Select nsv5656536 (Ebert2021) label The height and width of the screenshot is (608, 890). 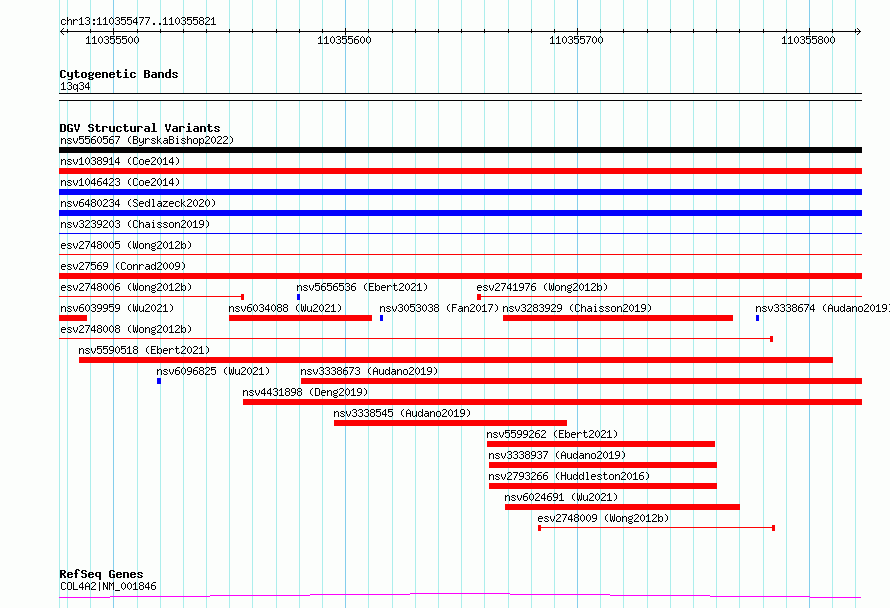point(362,287)
